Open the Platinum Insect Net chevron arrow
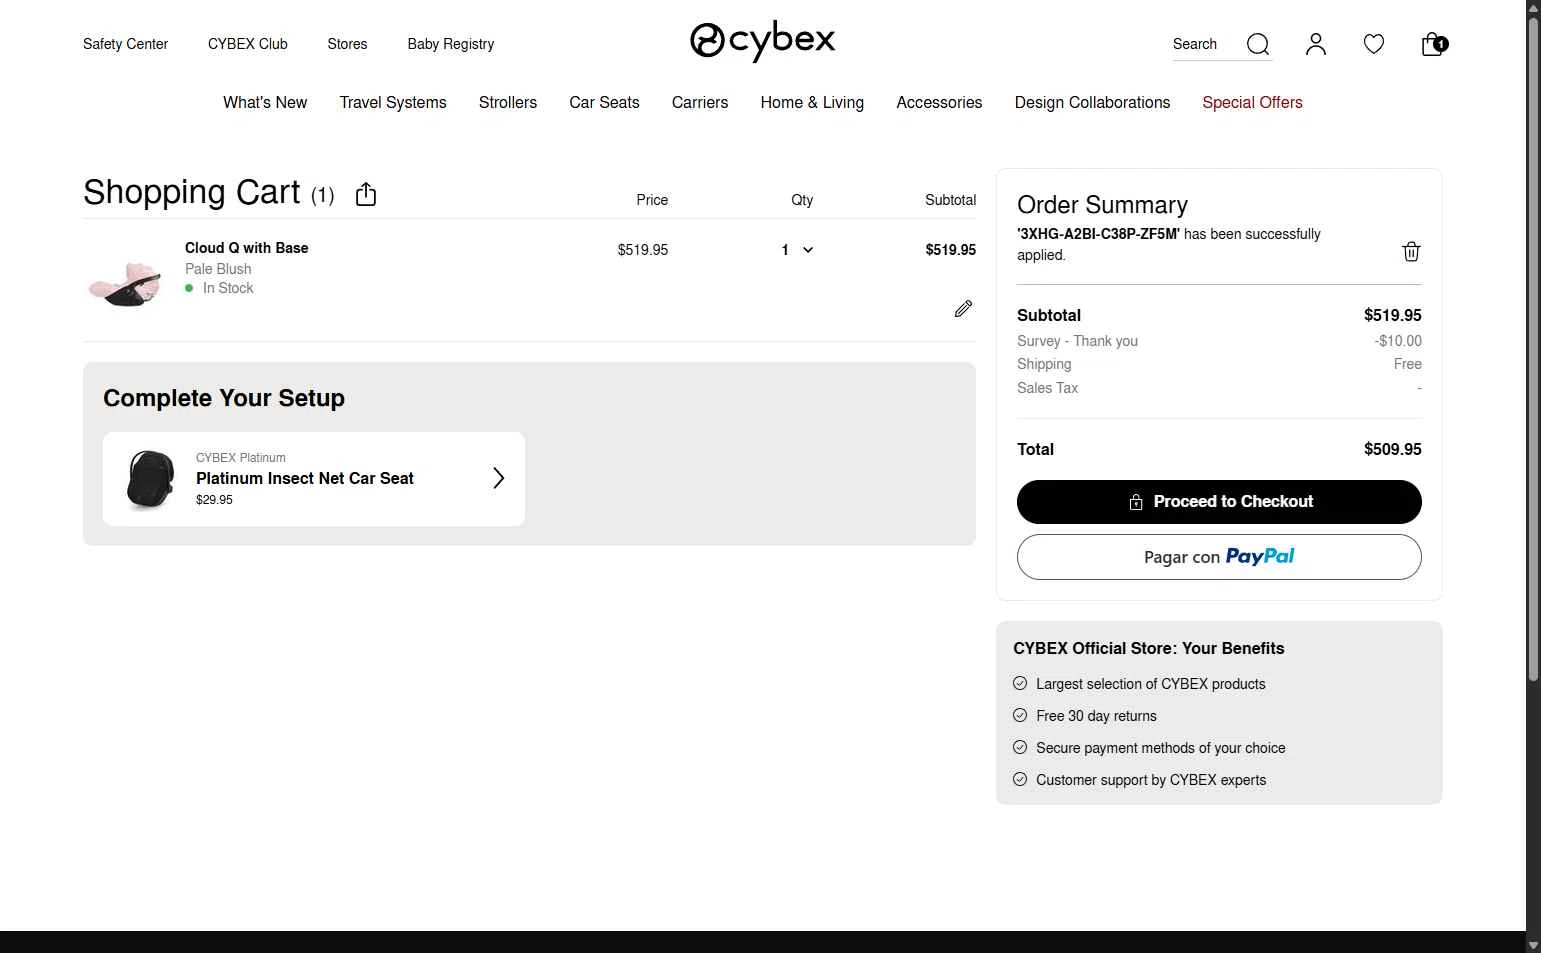Viewport: 1541px width, 953px height. pos(499,478)
